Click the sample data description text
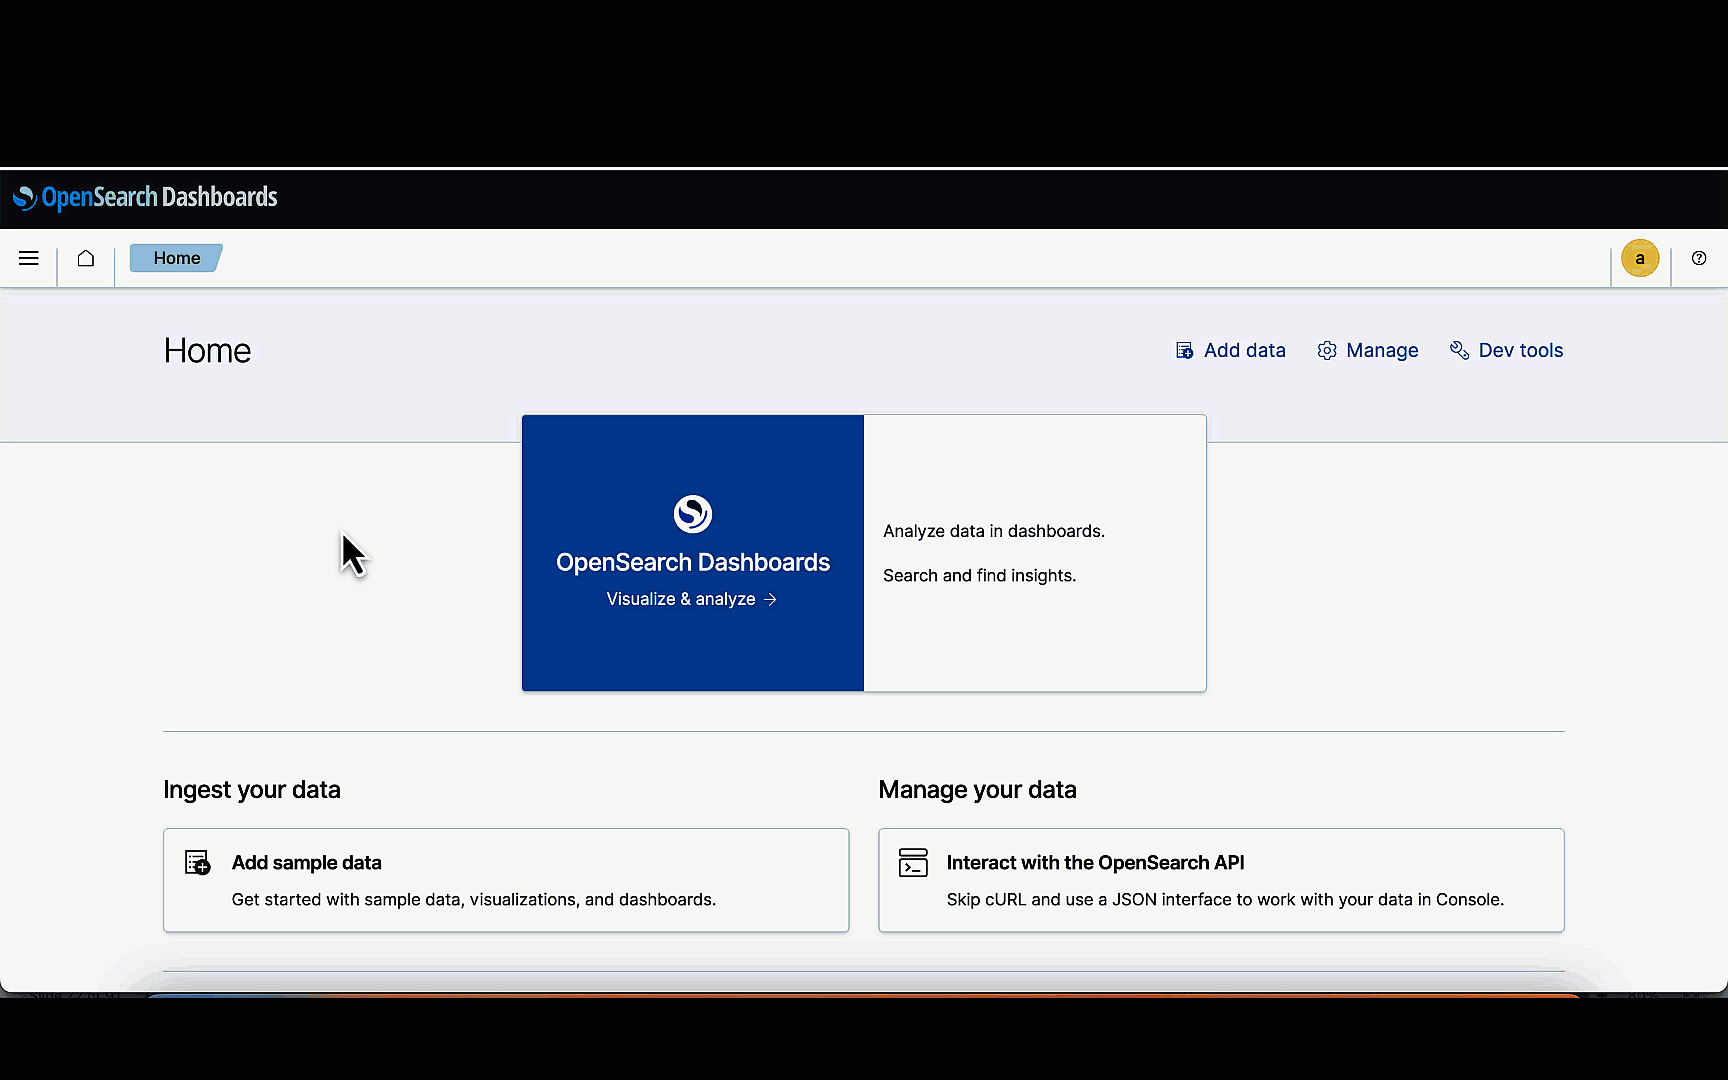1728x1080 pixels. point(474,900)
